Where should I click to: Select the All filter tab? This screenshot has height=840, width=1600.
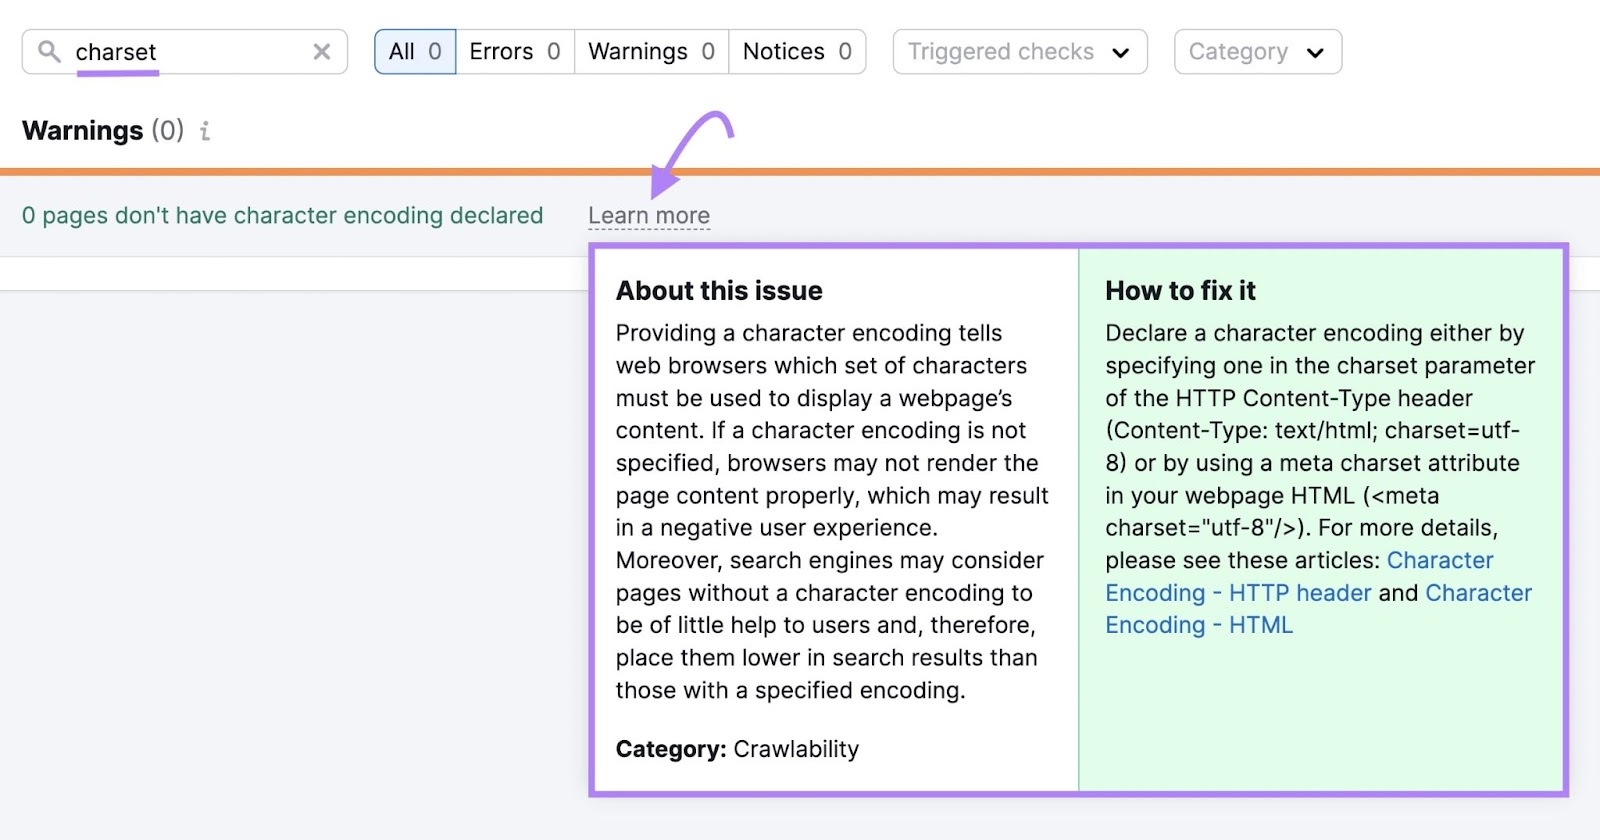point(415,52)
